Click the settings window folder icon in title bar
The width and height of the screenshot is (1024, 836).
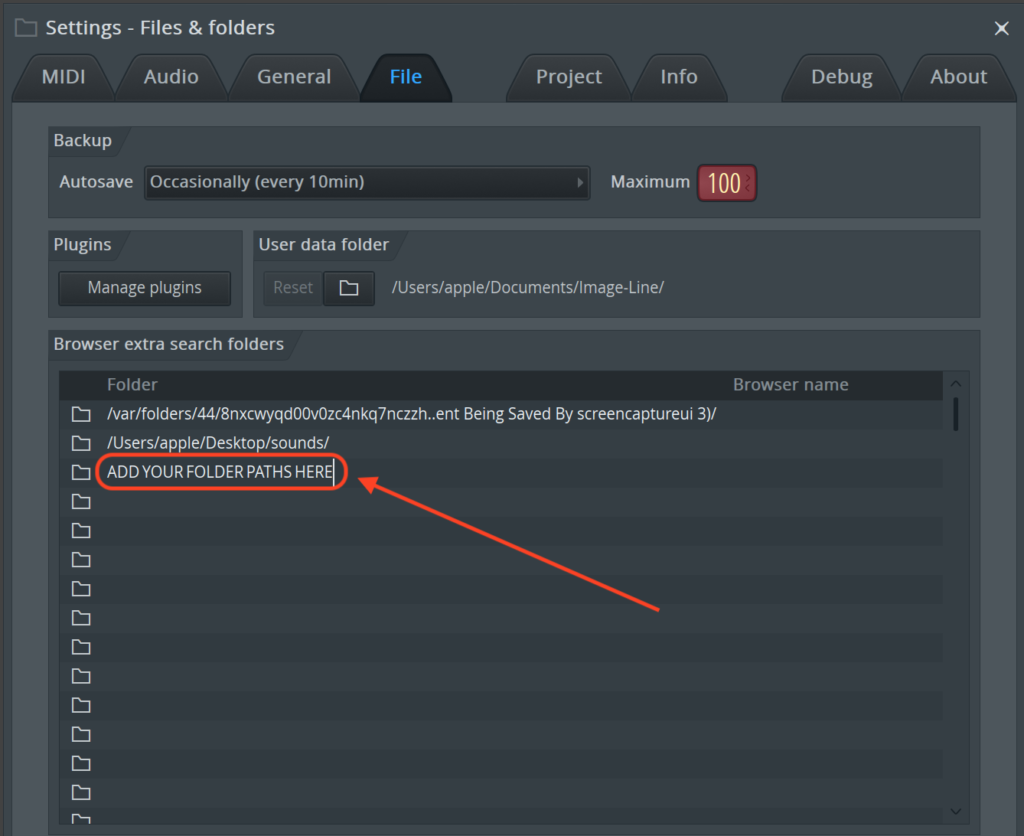click(x=26, y=28)
